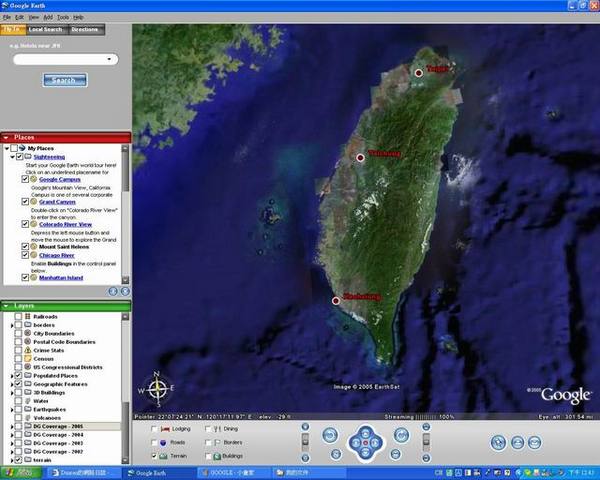The height and width of the screenshot is (480, 600).
Task: Switch to the Local Search tab
Action: (45, 29)
